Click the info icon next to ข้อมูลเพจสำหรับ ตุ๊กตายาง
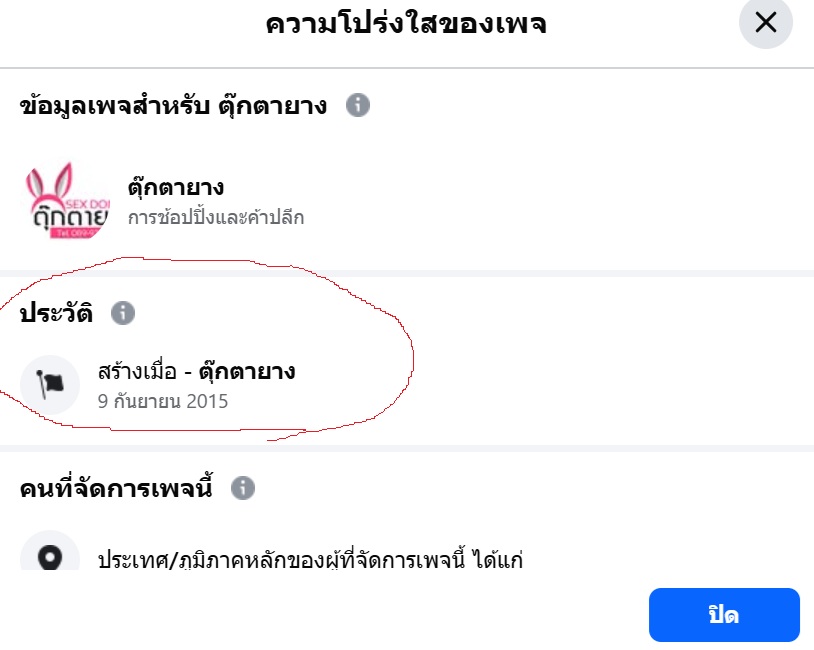This screenshot has width=814, height=650. [358, 104]
